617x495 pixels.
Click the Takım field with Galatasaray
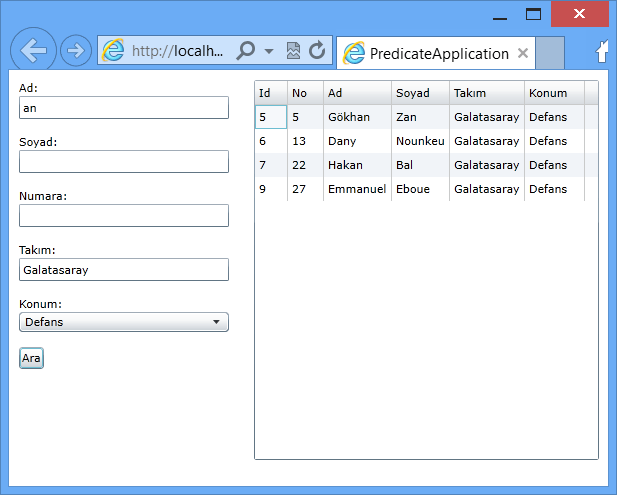point(124,269)
